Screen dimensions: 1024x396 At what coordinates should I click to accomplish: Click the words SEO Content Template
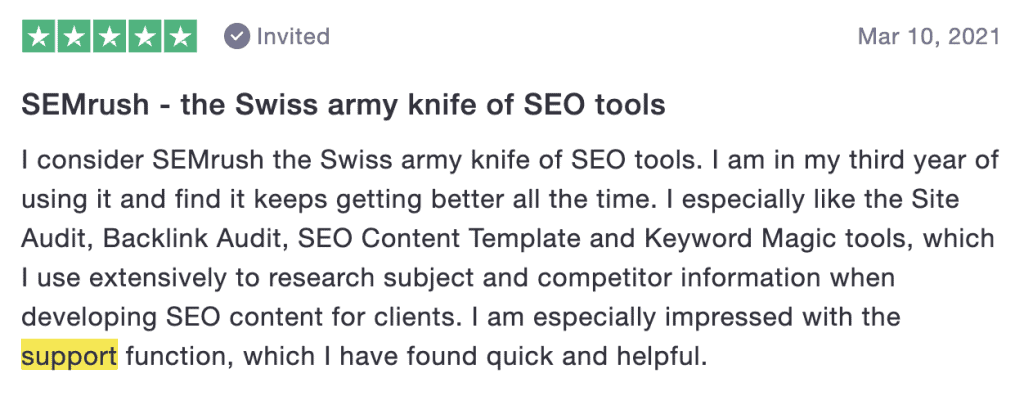pyautogui.click(x=440, y=239)
